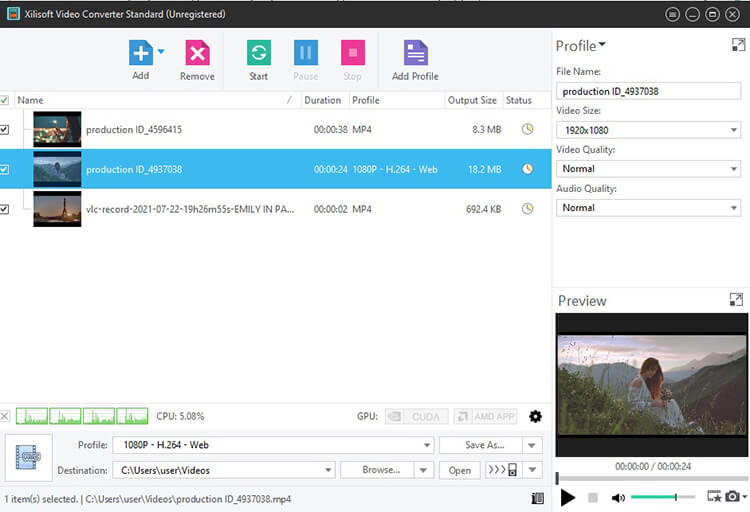Click the Xilisoft app logo icon
Viewport: 750px width, 512px height.
pyautogui.click(x=13, y=14)
